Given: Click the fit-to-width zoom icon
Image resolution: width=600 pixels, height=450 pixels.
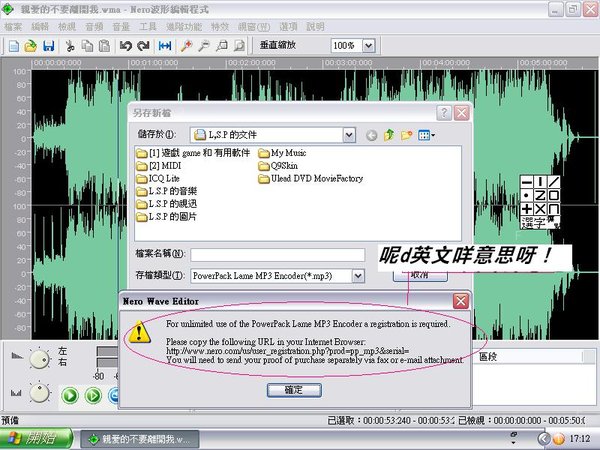Looking at the screenshot, I should 165,46.
